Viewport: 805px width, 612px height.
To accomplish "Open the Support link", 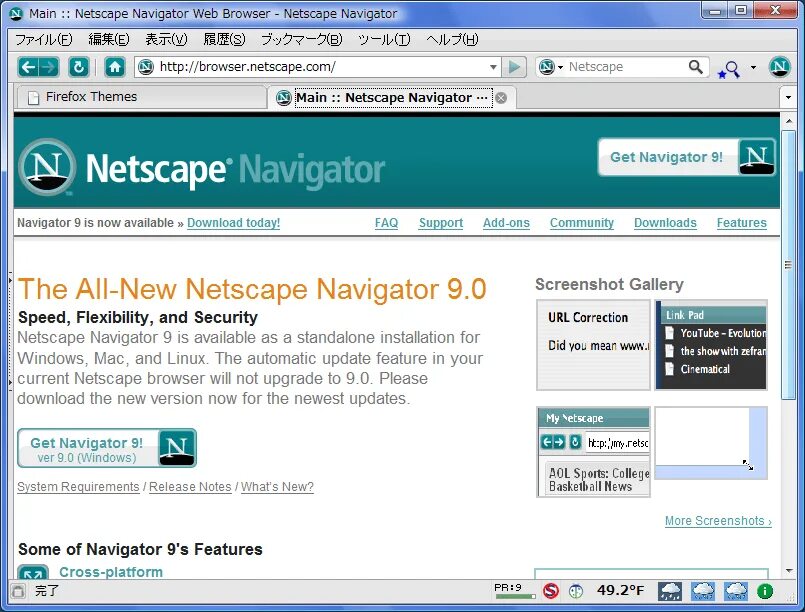I will click(x=440, y=223).
